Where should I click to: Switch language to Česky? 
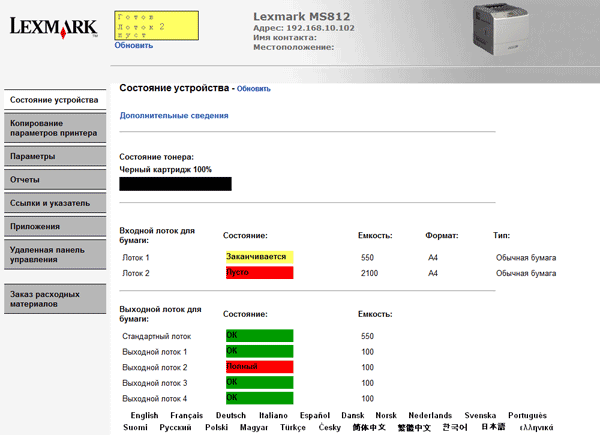(x=329, y=427)
